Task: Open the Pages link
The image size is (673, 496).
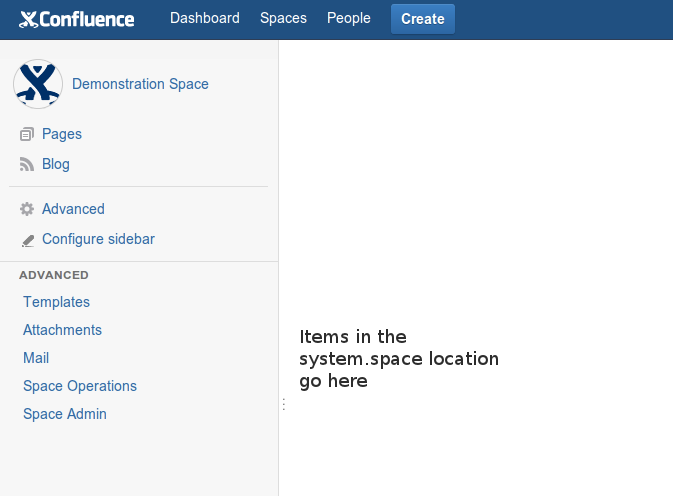Action: [x=62, y=134]
